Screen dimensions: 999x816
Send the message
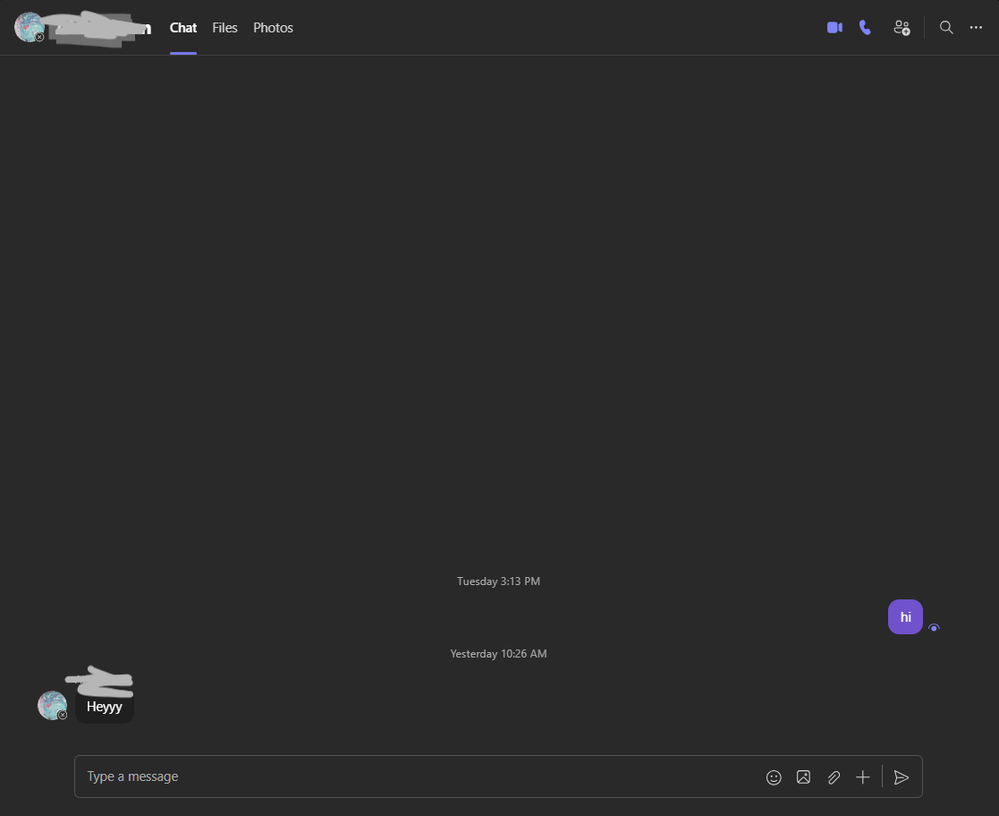[901, 777]
